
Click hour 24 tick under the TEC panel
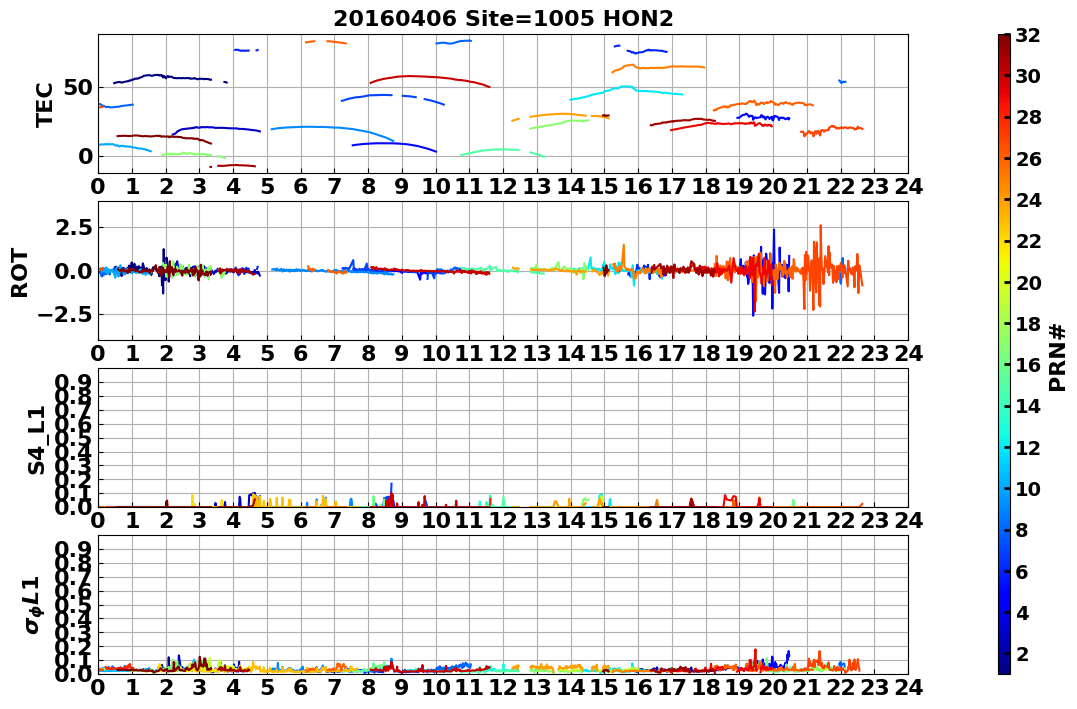tap(909, 186)
